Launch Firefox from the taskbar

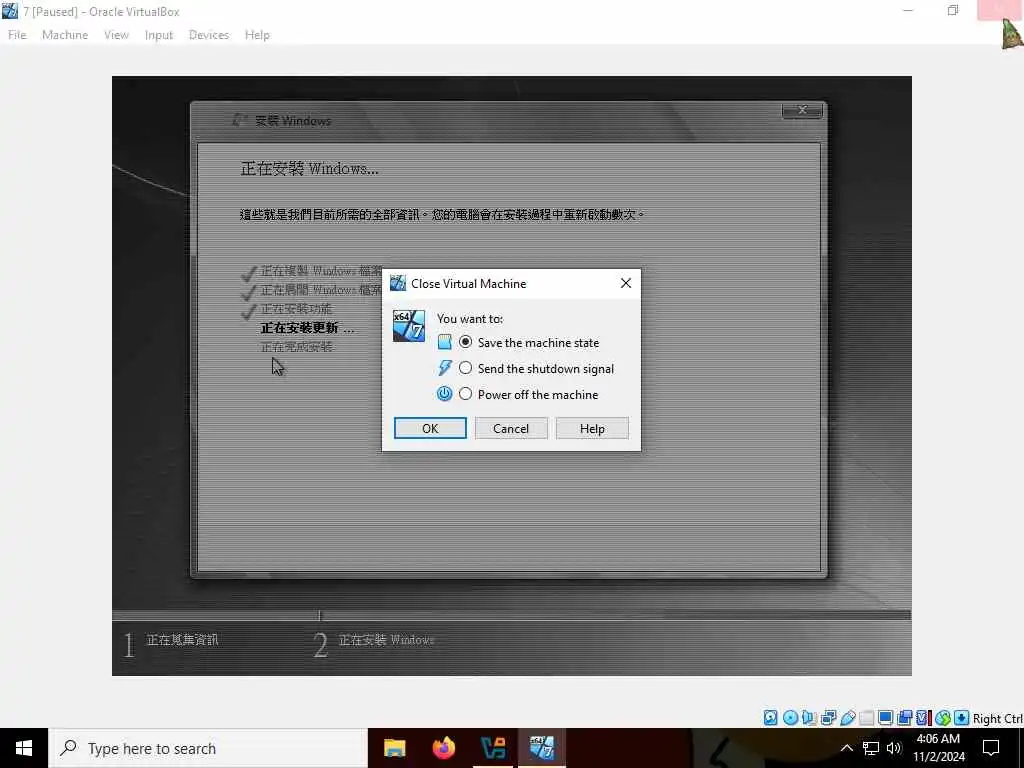(444, 748)
